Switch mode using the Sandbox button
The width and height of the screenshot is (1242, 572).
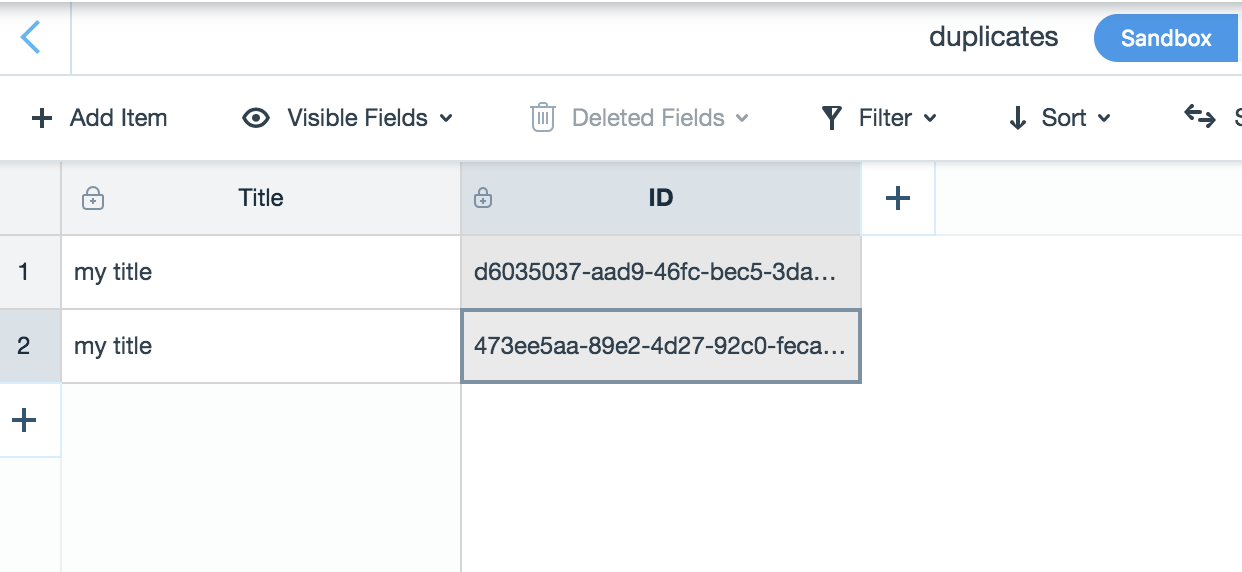[x=1165, y=38]
